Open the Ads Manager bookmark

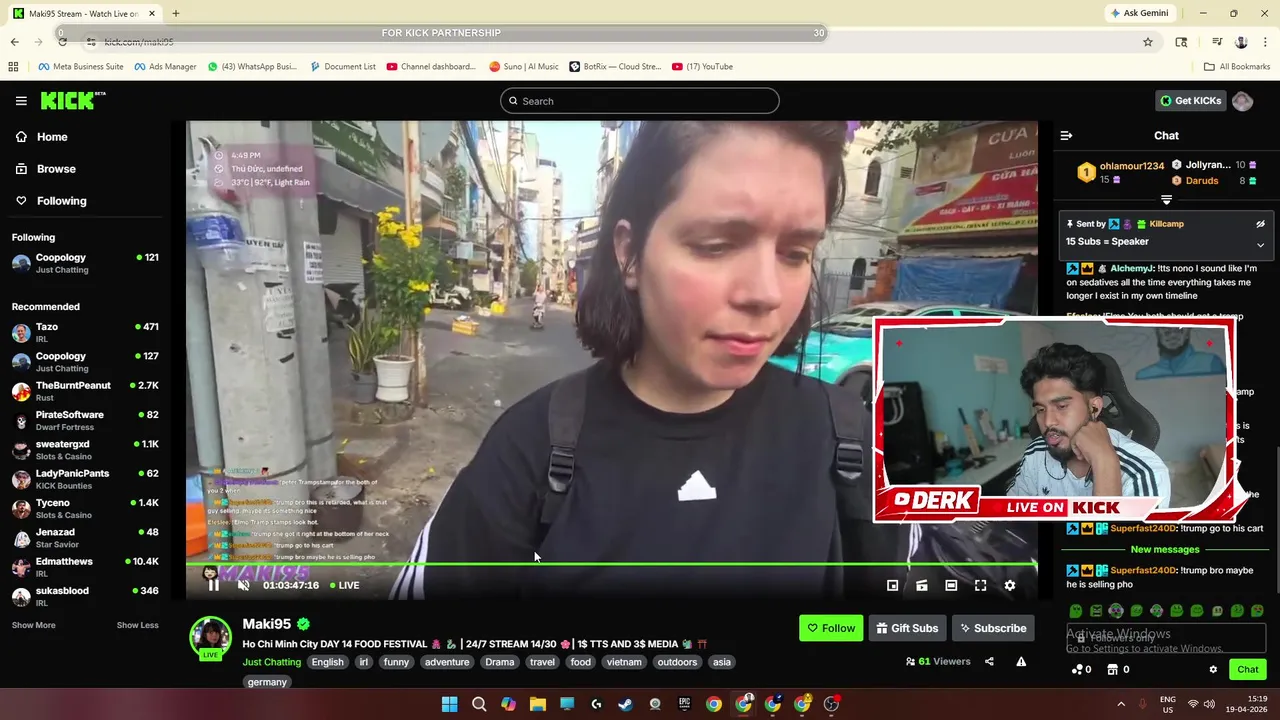click(x=165, y=67)
